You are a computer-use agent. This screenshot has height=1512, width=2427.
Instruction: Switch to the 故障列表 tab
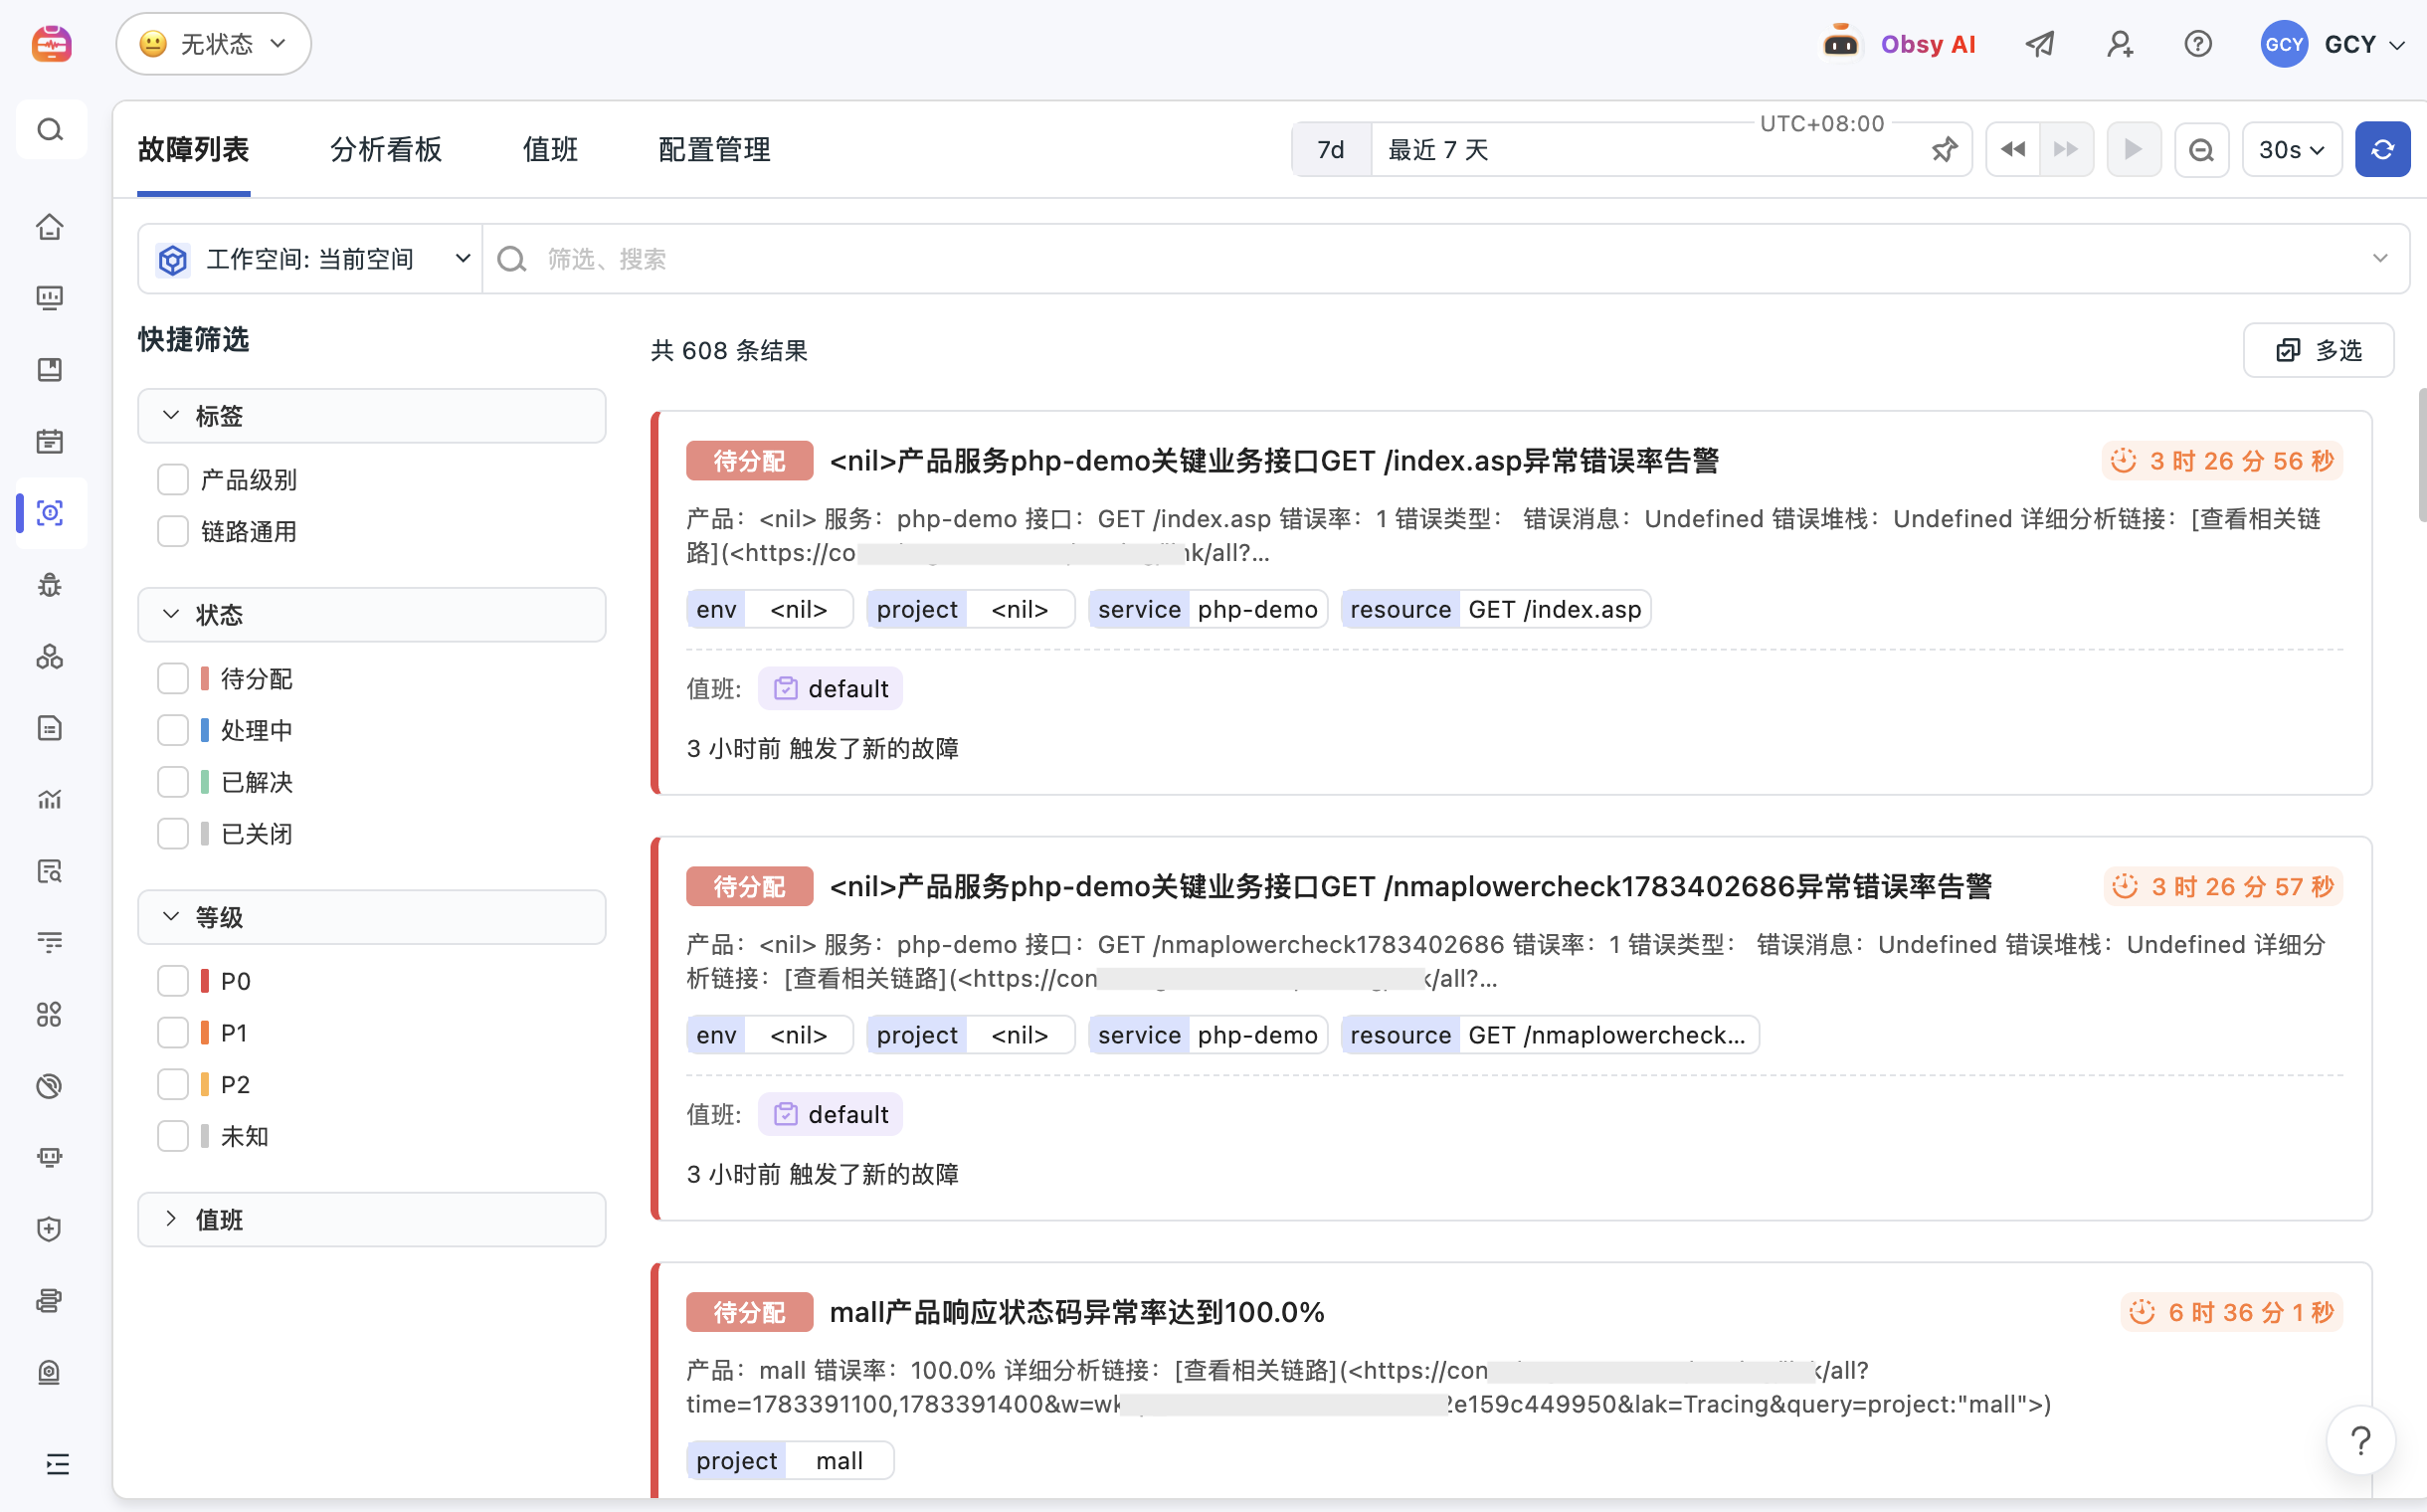[x=194, y=150]
